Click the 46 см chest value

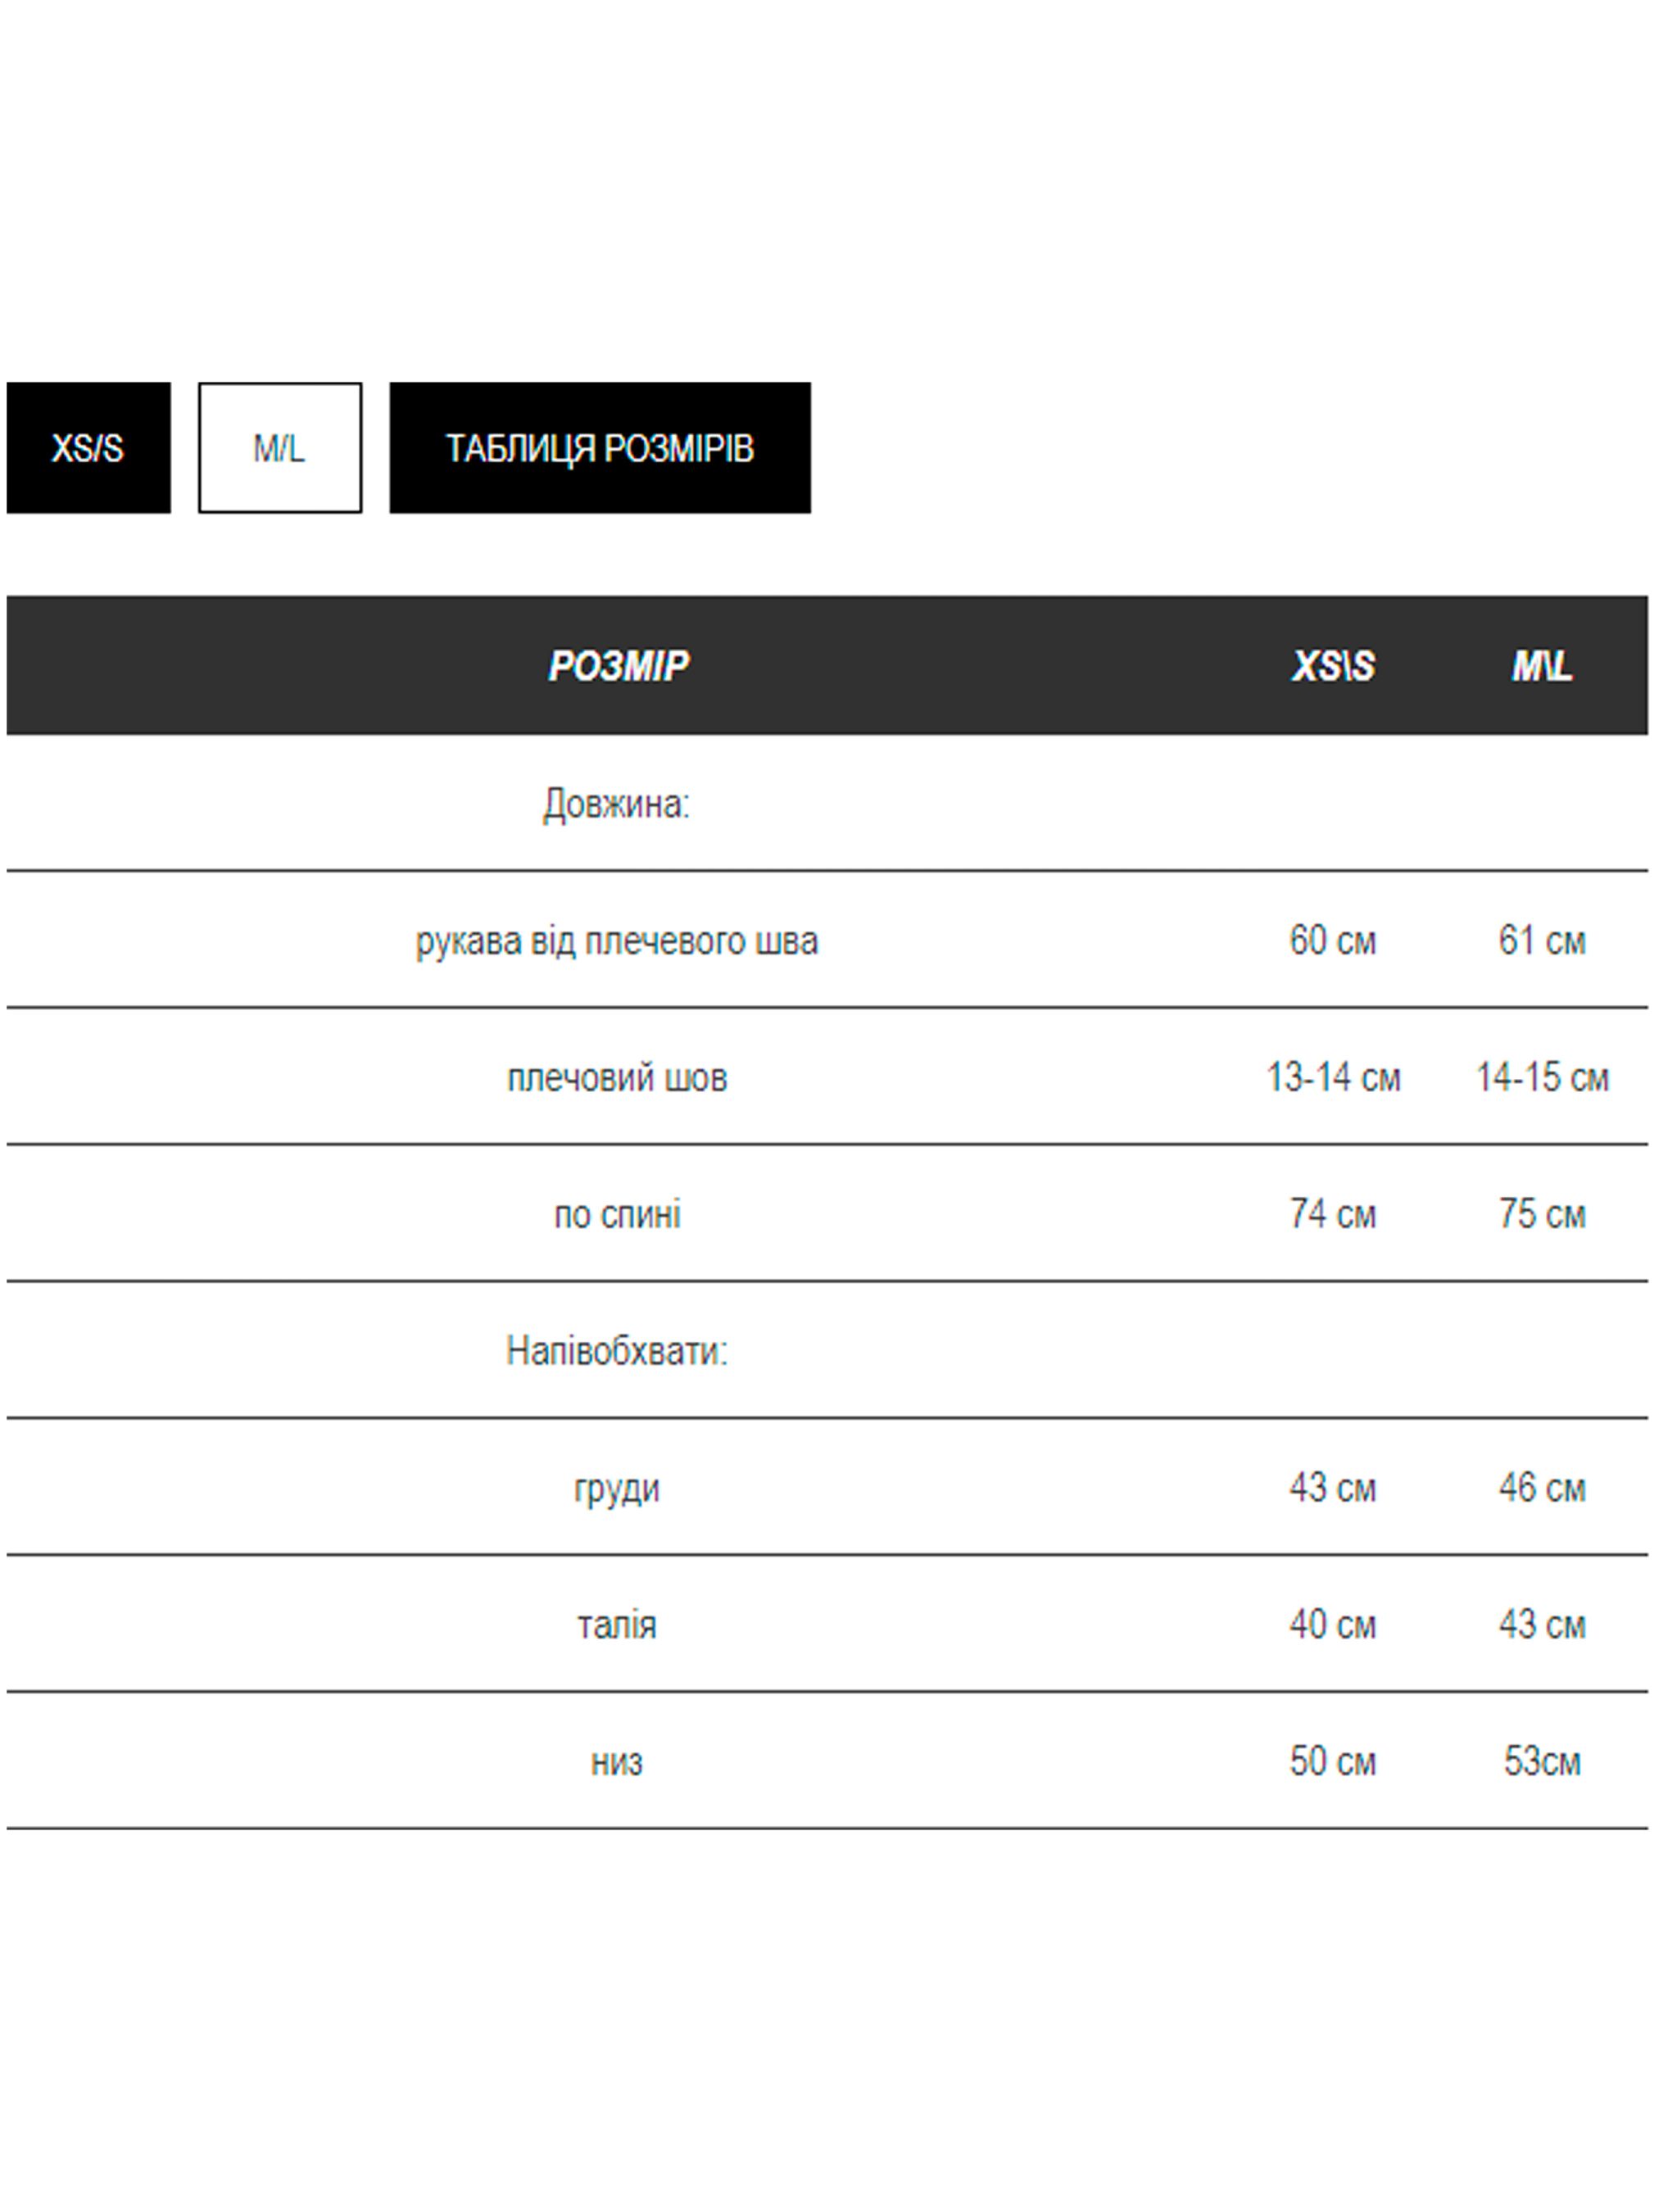click(1542, 1489)
